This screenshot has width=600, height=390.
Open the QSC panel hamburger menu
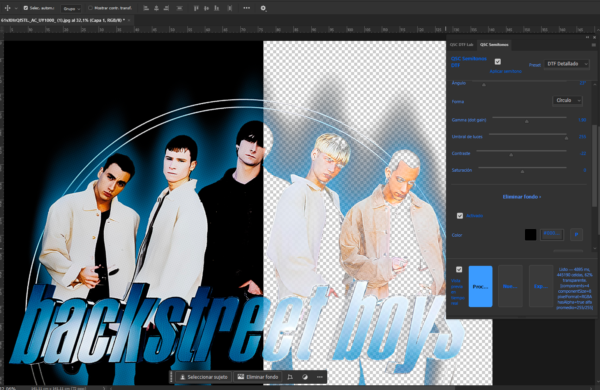[x=594, y=45]
